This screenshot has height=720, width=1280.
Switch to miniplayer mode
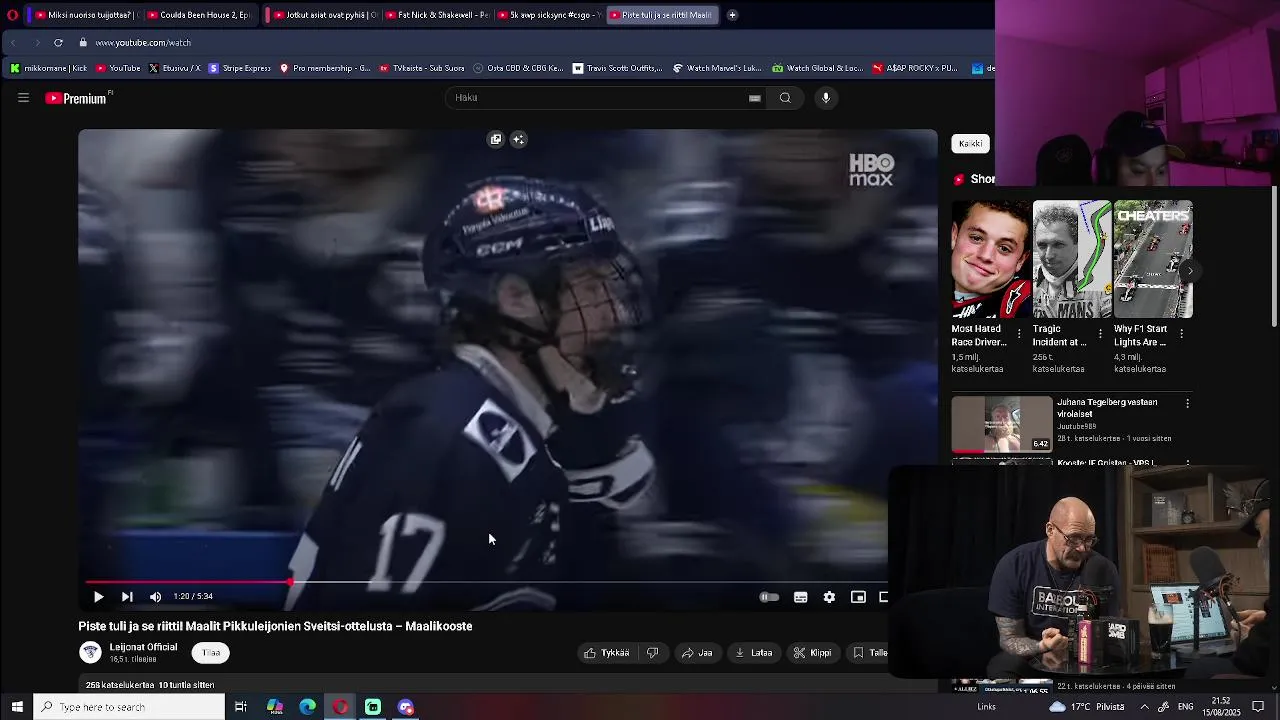click(x=858, y=597)
